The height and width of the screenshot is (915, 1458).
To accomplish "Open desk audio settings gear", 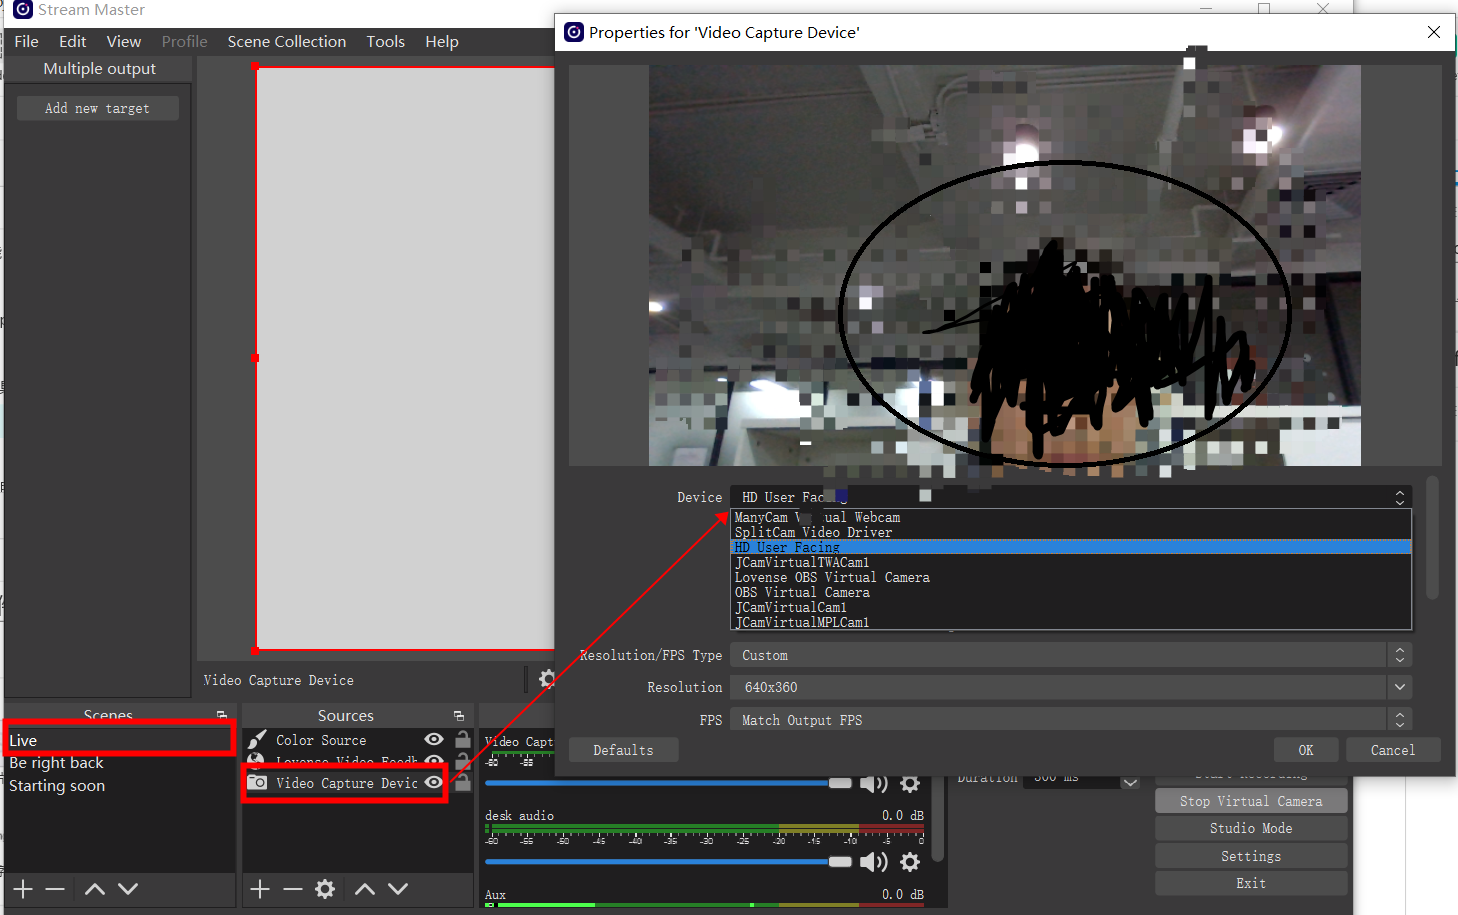I will [910, 862].
